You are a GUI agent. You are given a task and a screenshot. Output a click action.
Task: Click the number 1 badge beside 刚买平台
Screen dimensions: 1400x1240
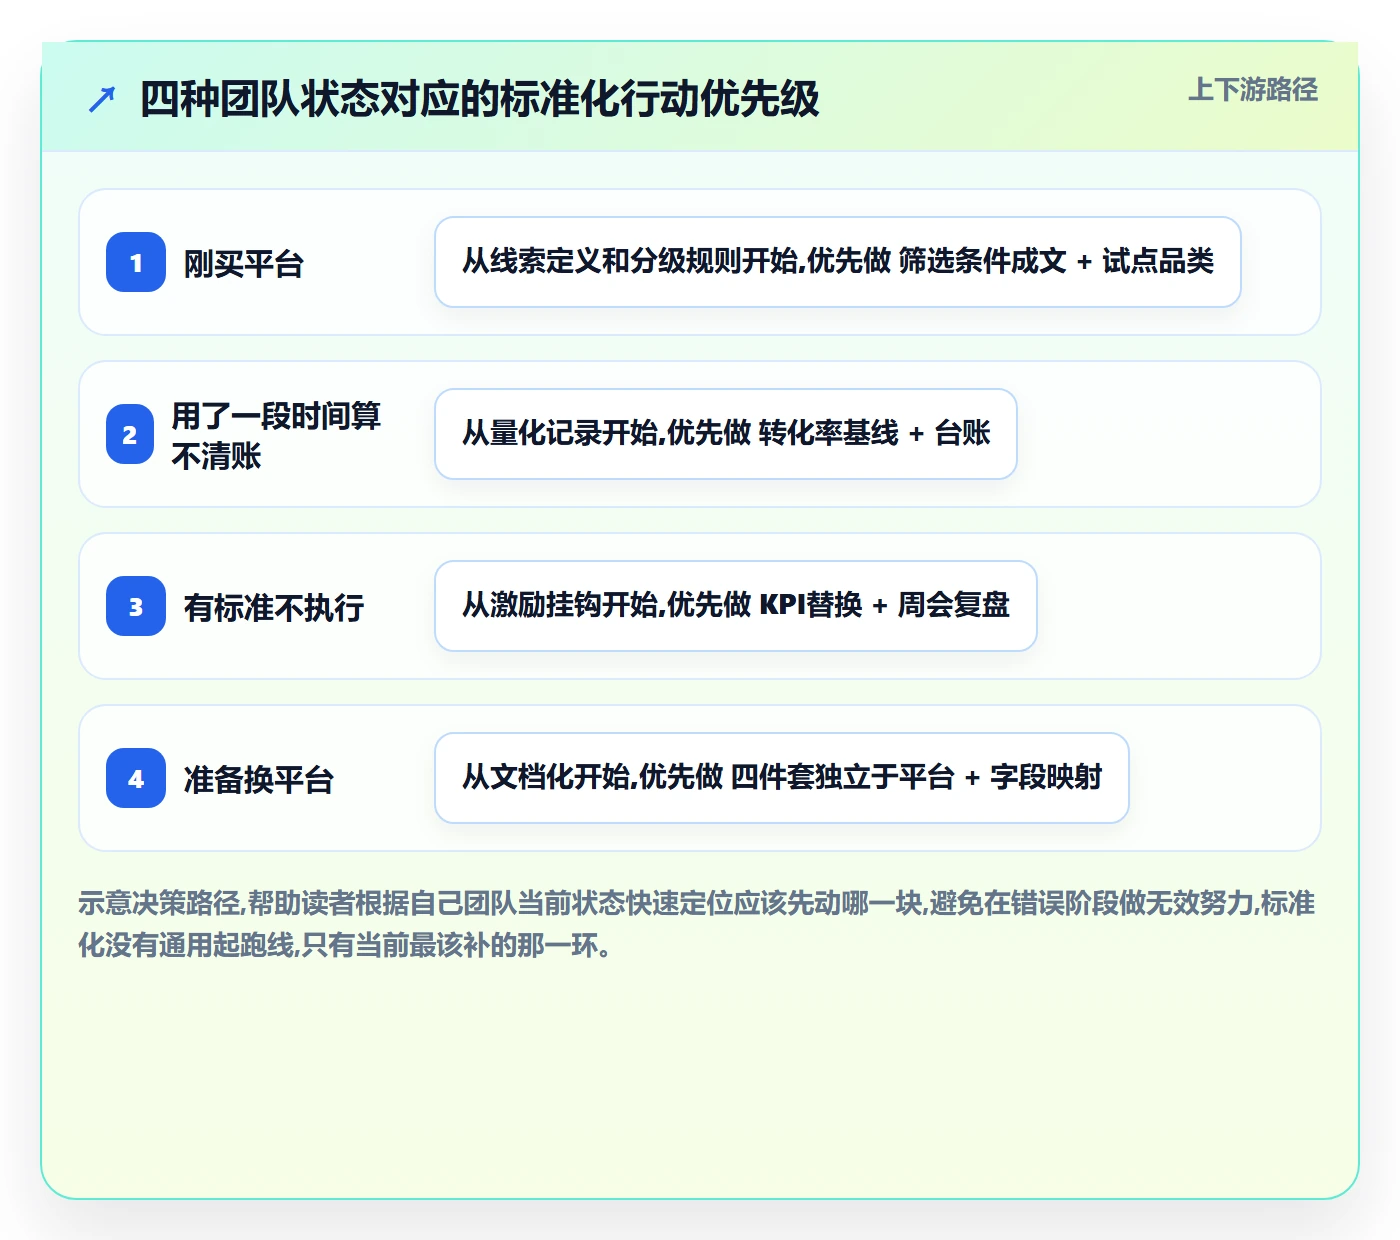[136, 262]
